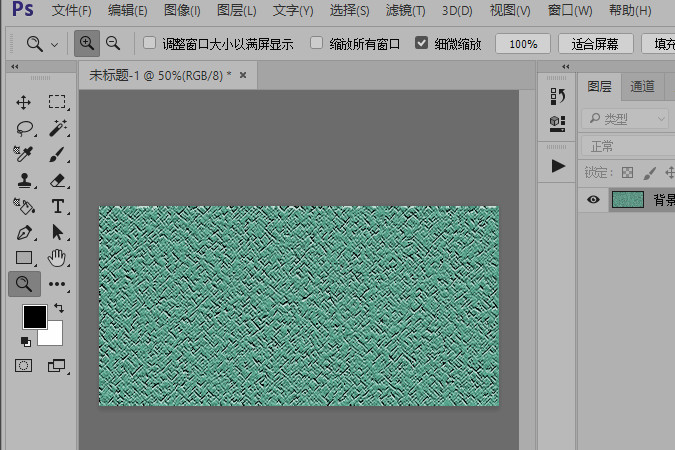Click the Ps application logo
Screen dimensions: 675x450
click(23, 9)
